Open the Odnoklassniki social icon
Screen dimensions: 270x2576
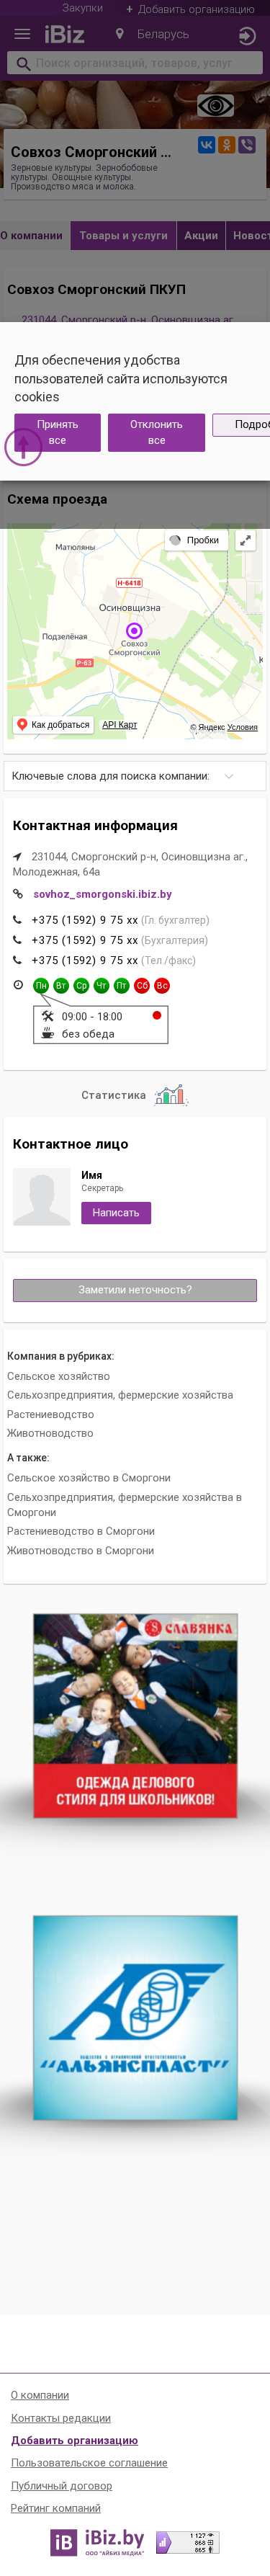[x=227, y=145]
